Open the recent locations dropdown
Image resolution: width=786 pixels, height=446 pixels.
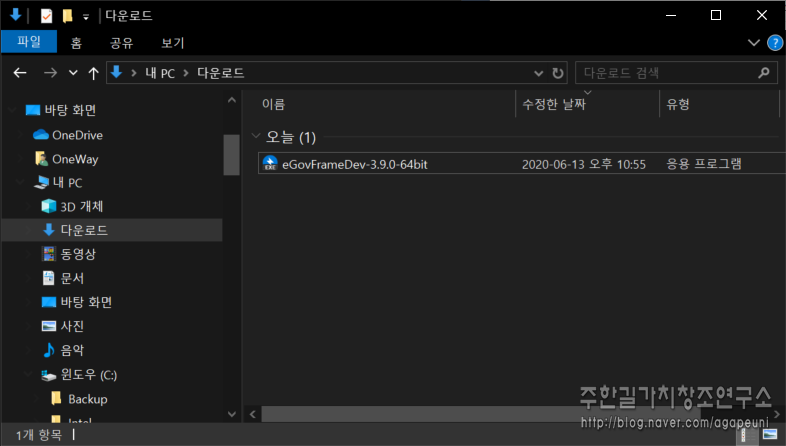(x=73, y=73)
